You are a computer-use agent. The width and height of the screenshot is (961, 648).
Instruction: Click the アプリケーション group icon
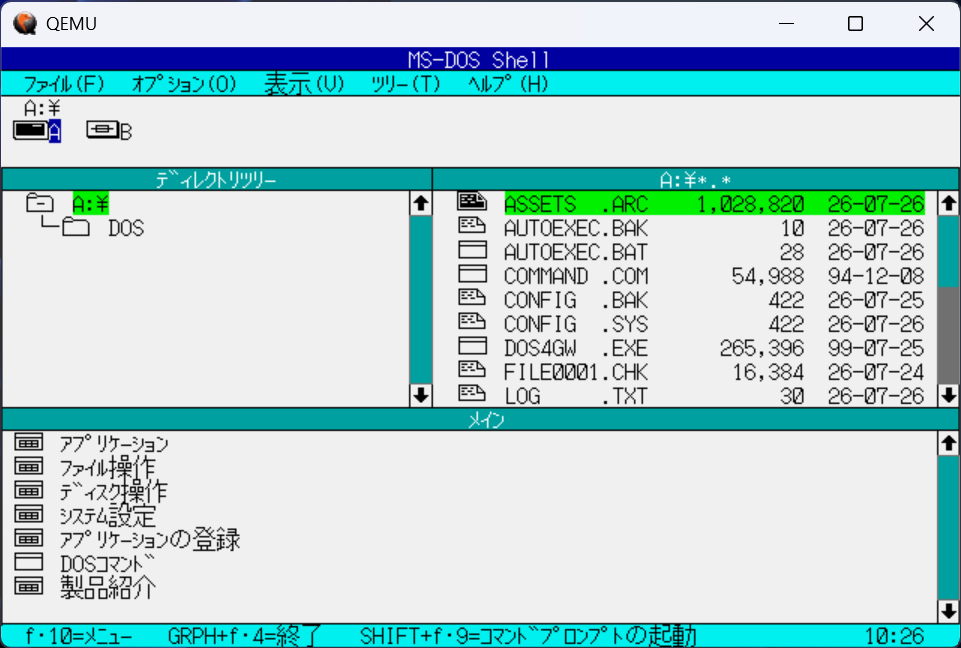coord(29,442)
